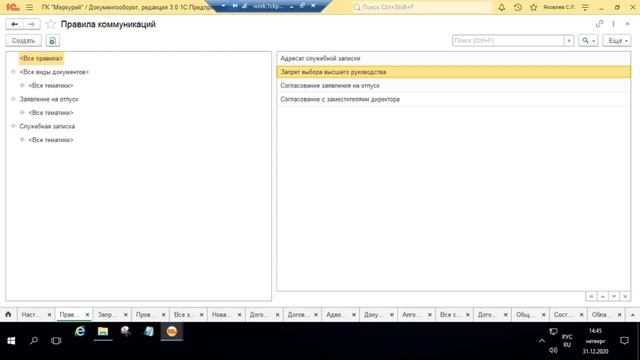The width and height of the screenshot is (640, 360).
Task: Select <Все правила> in the tree
Action: pyautogui.click(x=41, y=58)
